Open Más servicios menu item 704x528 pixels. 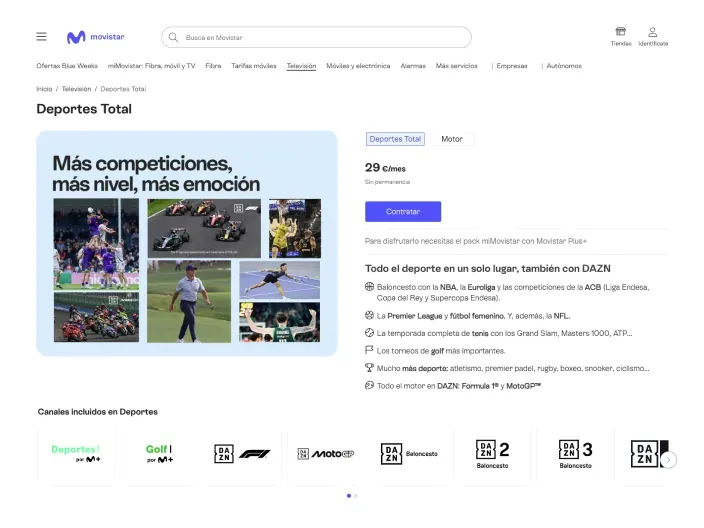click(457, 66)
